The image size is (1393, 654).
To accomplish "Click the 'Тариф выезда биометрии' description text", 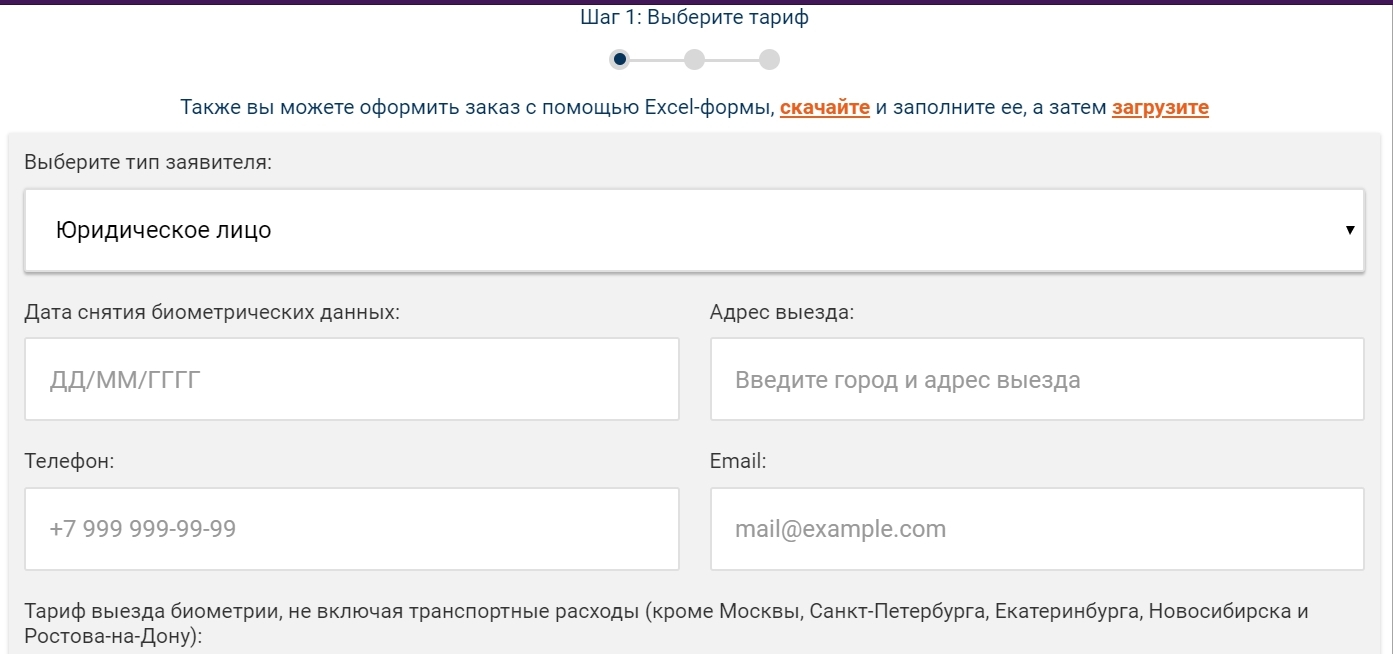I will 667,623.
